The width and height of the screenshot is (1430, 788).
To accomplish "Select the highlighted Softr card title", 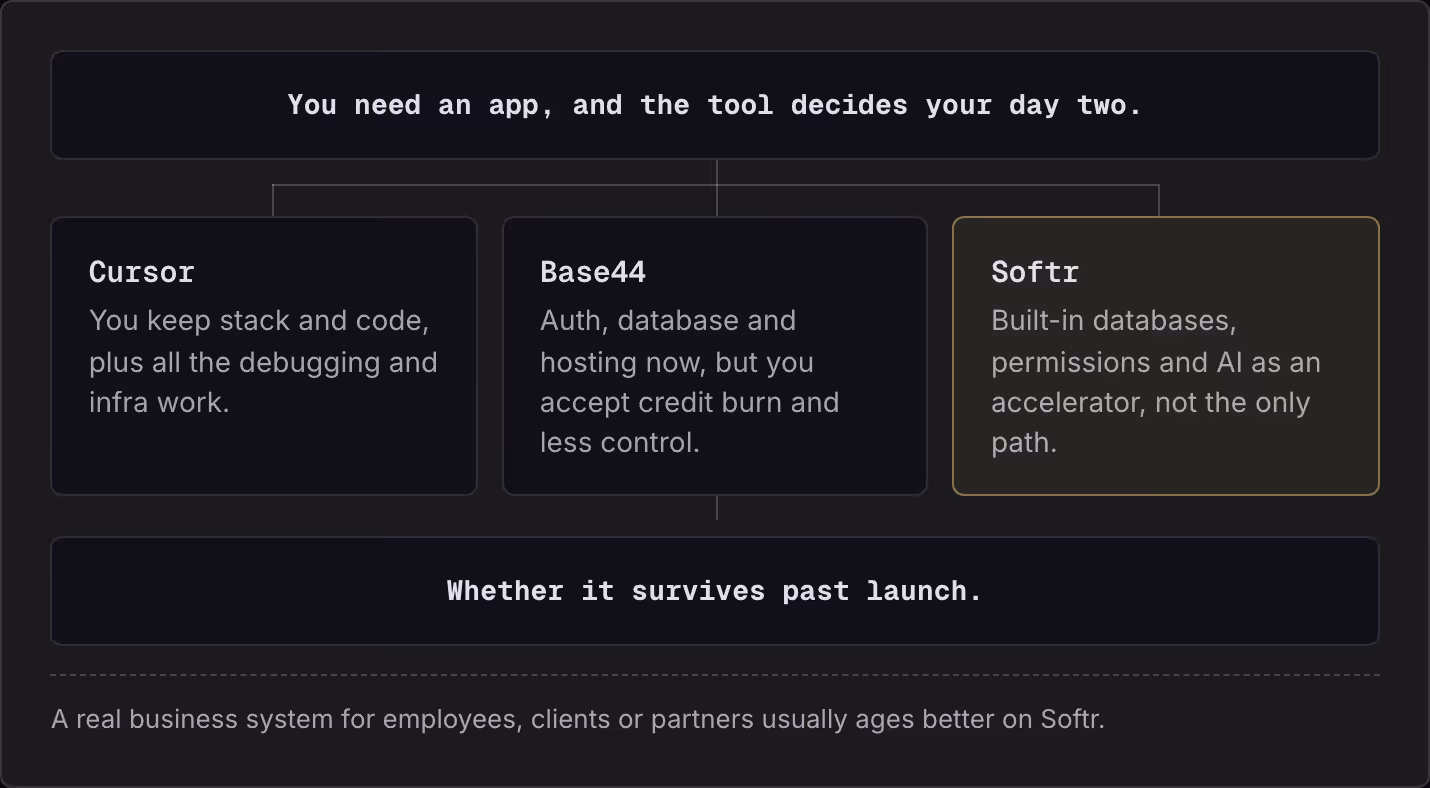I will [x=1035, y=272].
